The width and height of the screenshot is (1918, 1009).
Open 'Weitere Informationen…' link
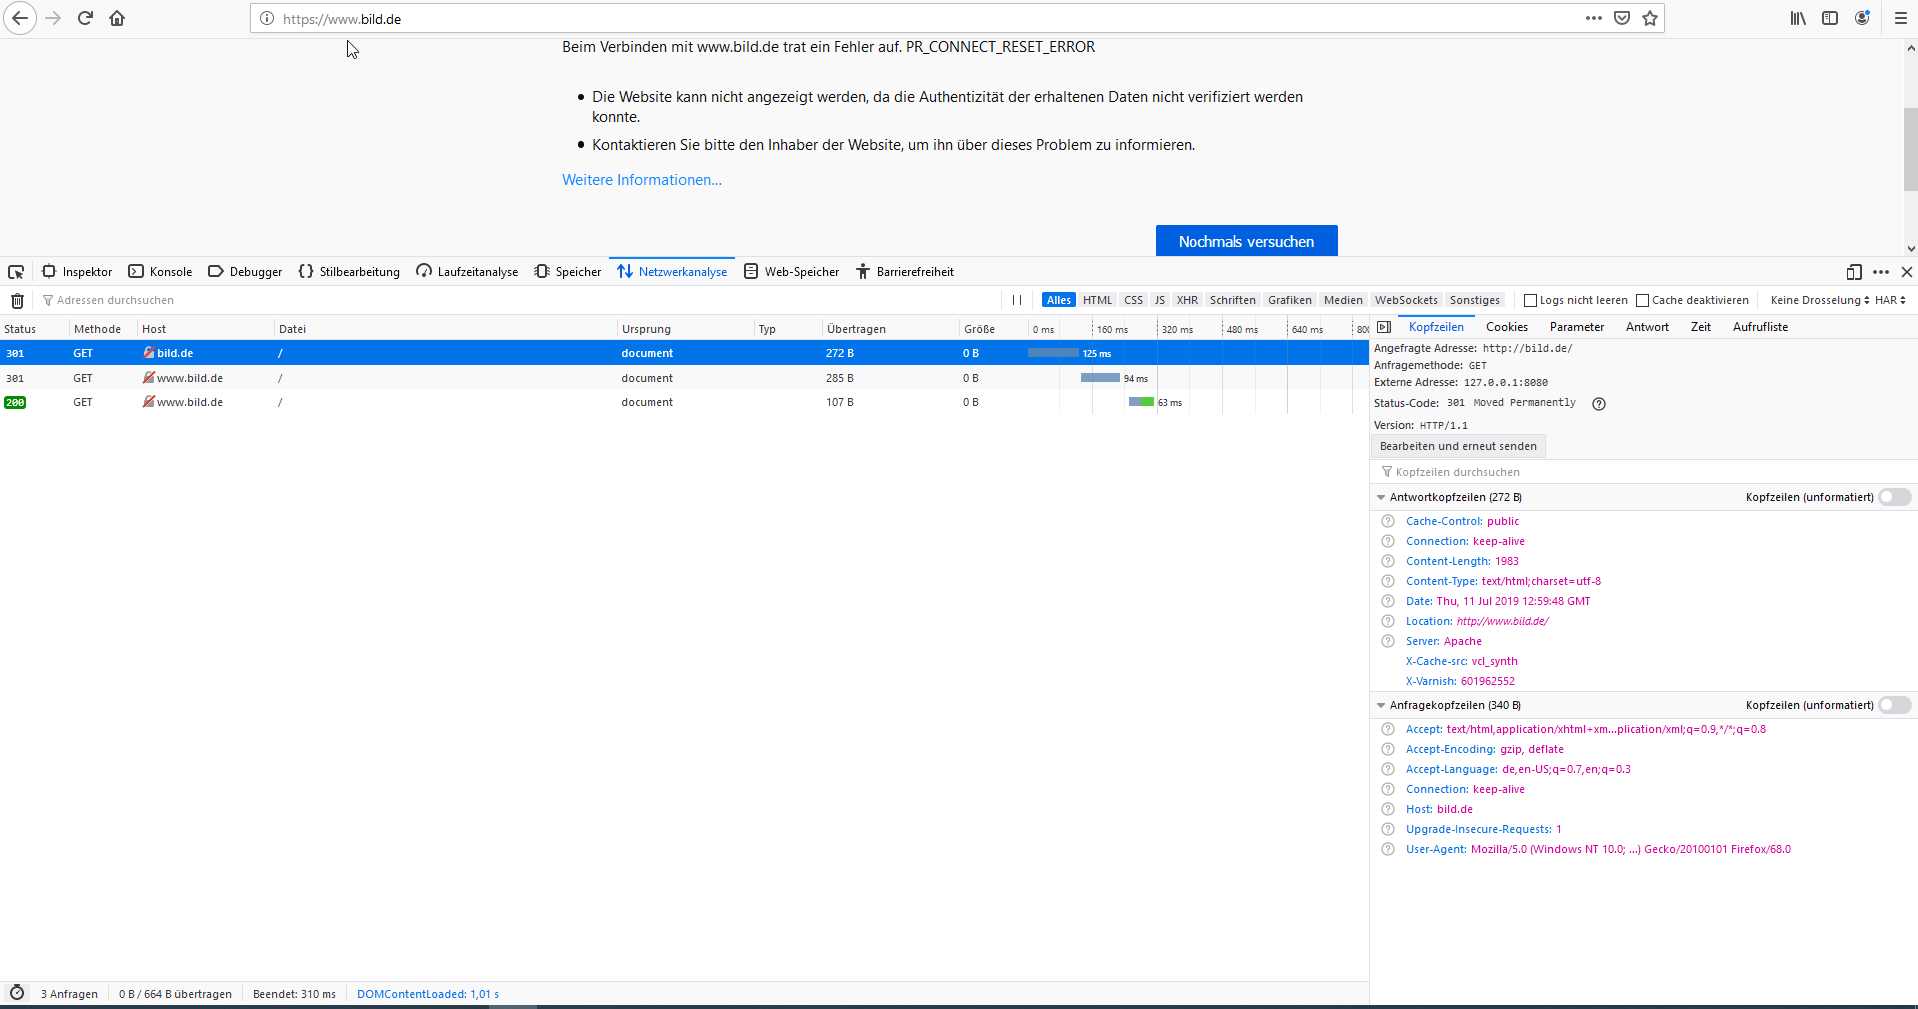point(642,180)
